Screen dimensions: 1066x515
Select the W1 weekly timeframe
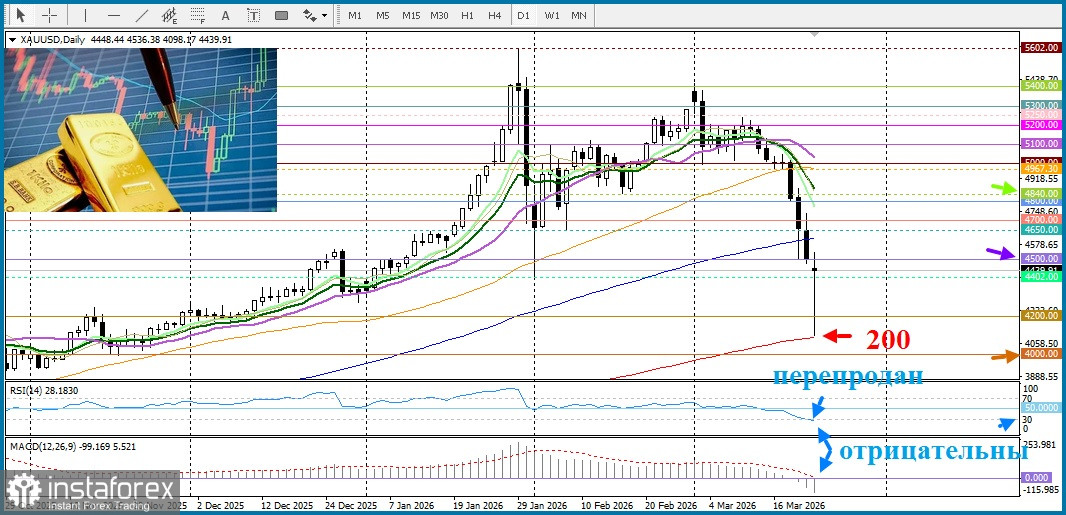pos(552,15)
